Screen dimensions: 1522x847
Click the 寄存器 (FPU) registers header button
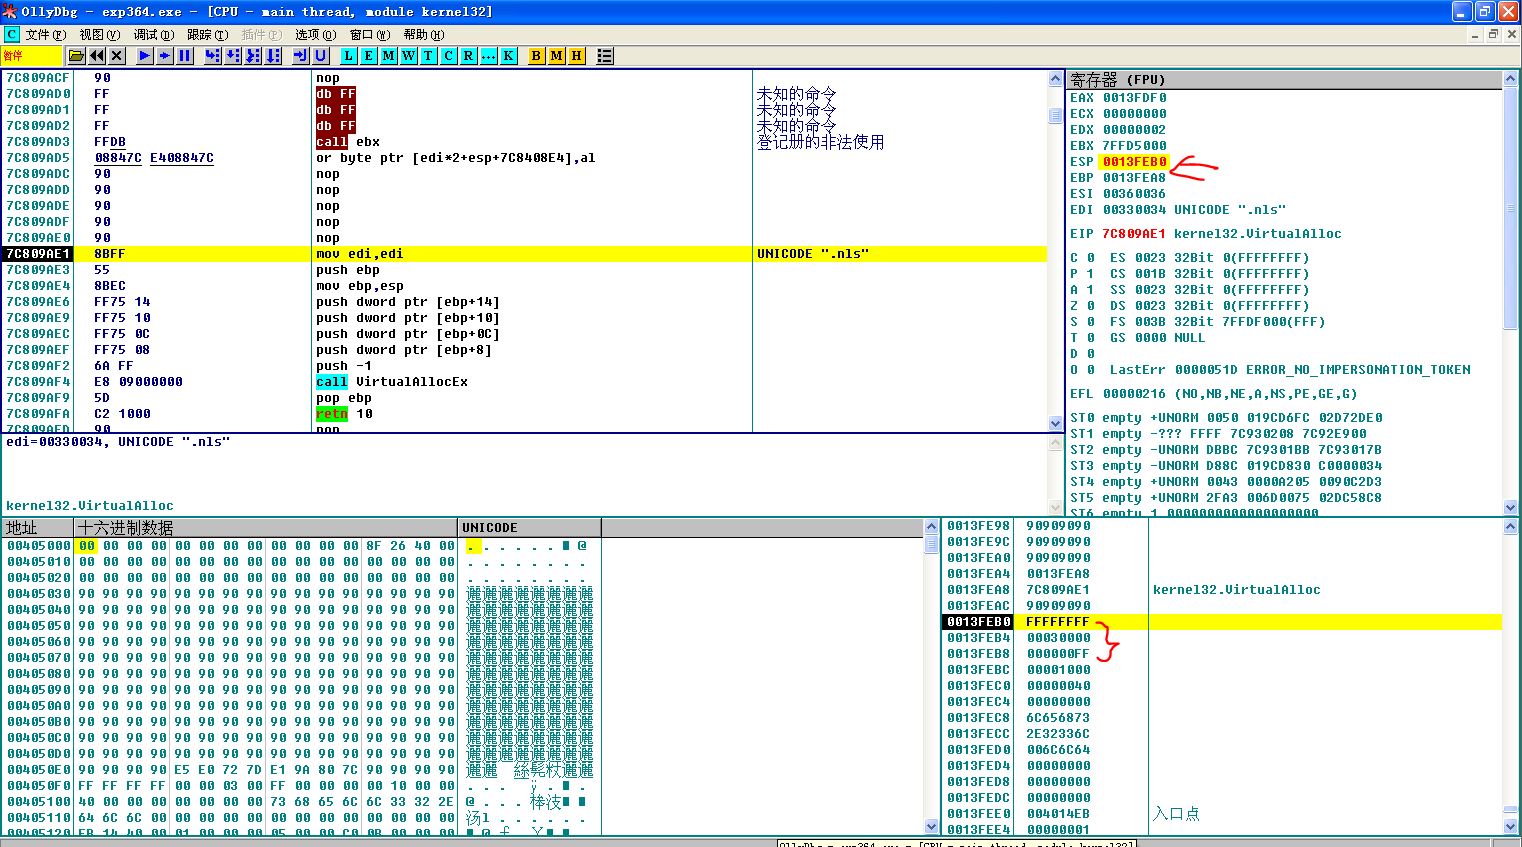pos(1284,79)
